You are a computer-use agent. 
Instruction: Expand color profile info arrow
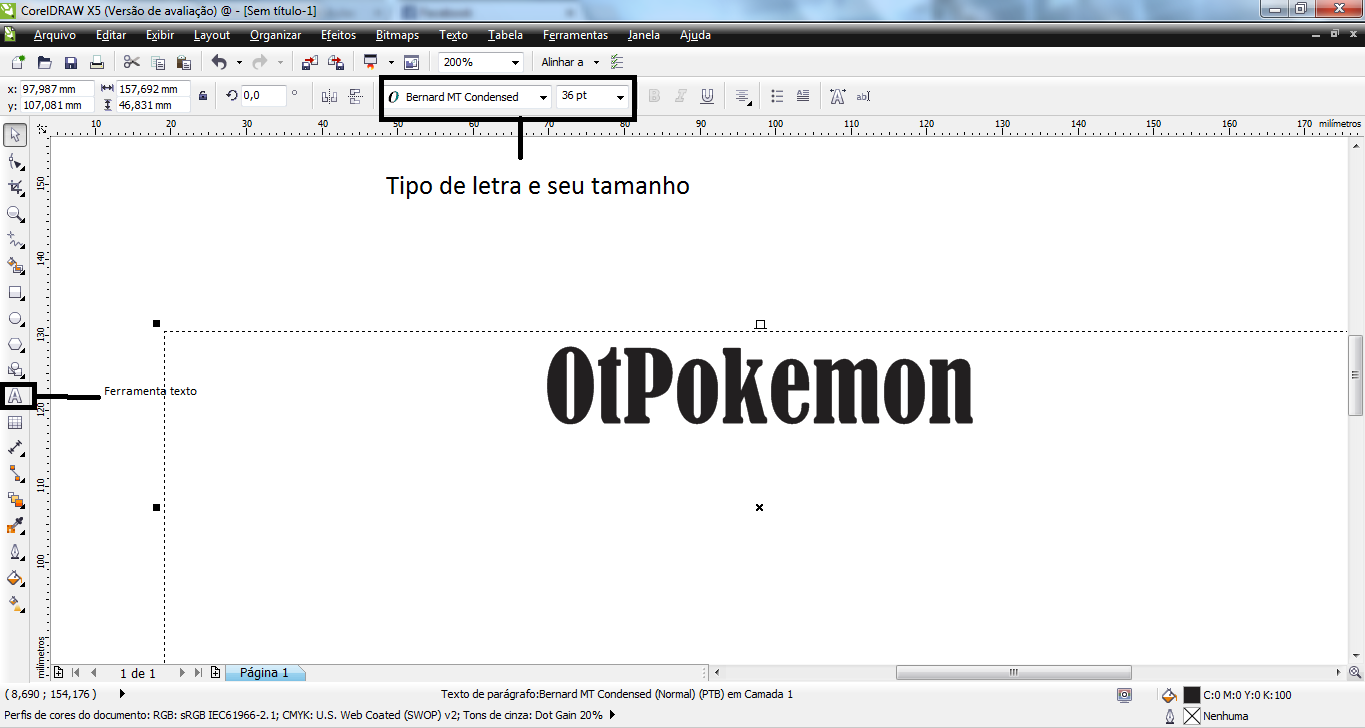pos(611,715)
